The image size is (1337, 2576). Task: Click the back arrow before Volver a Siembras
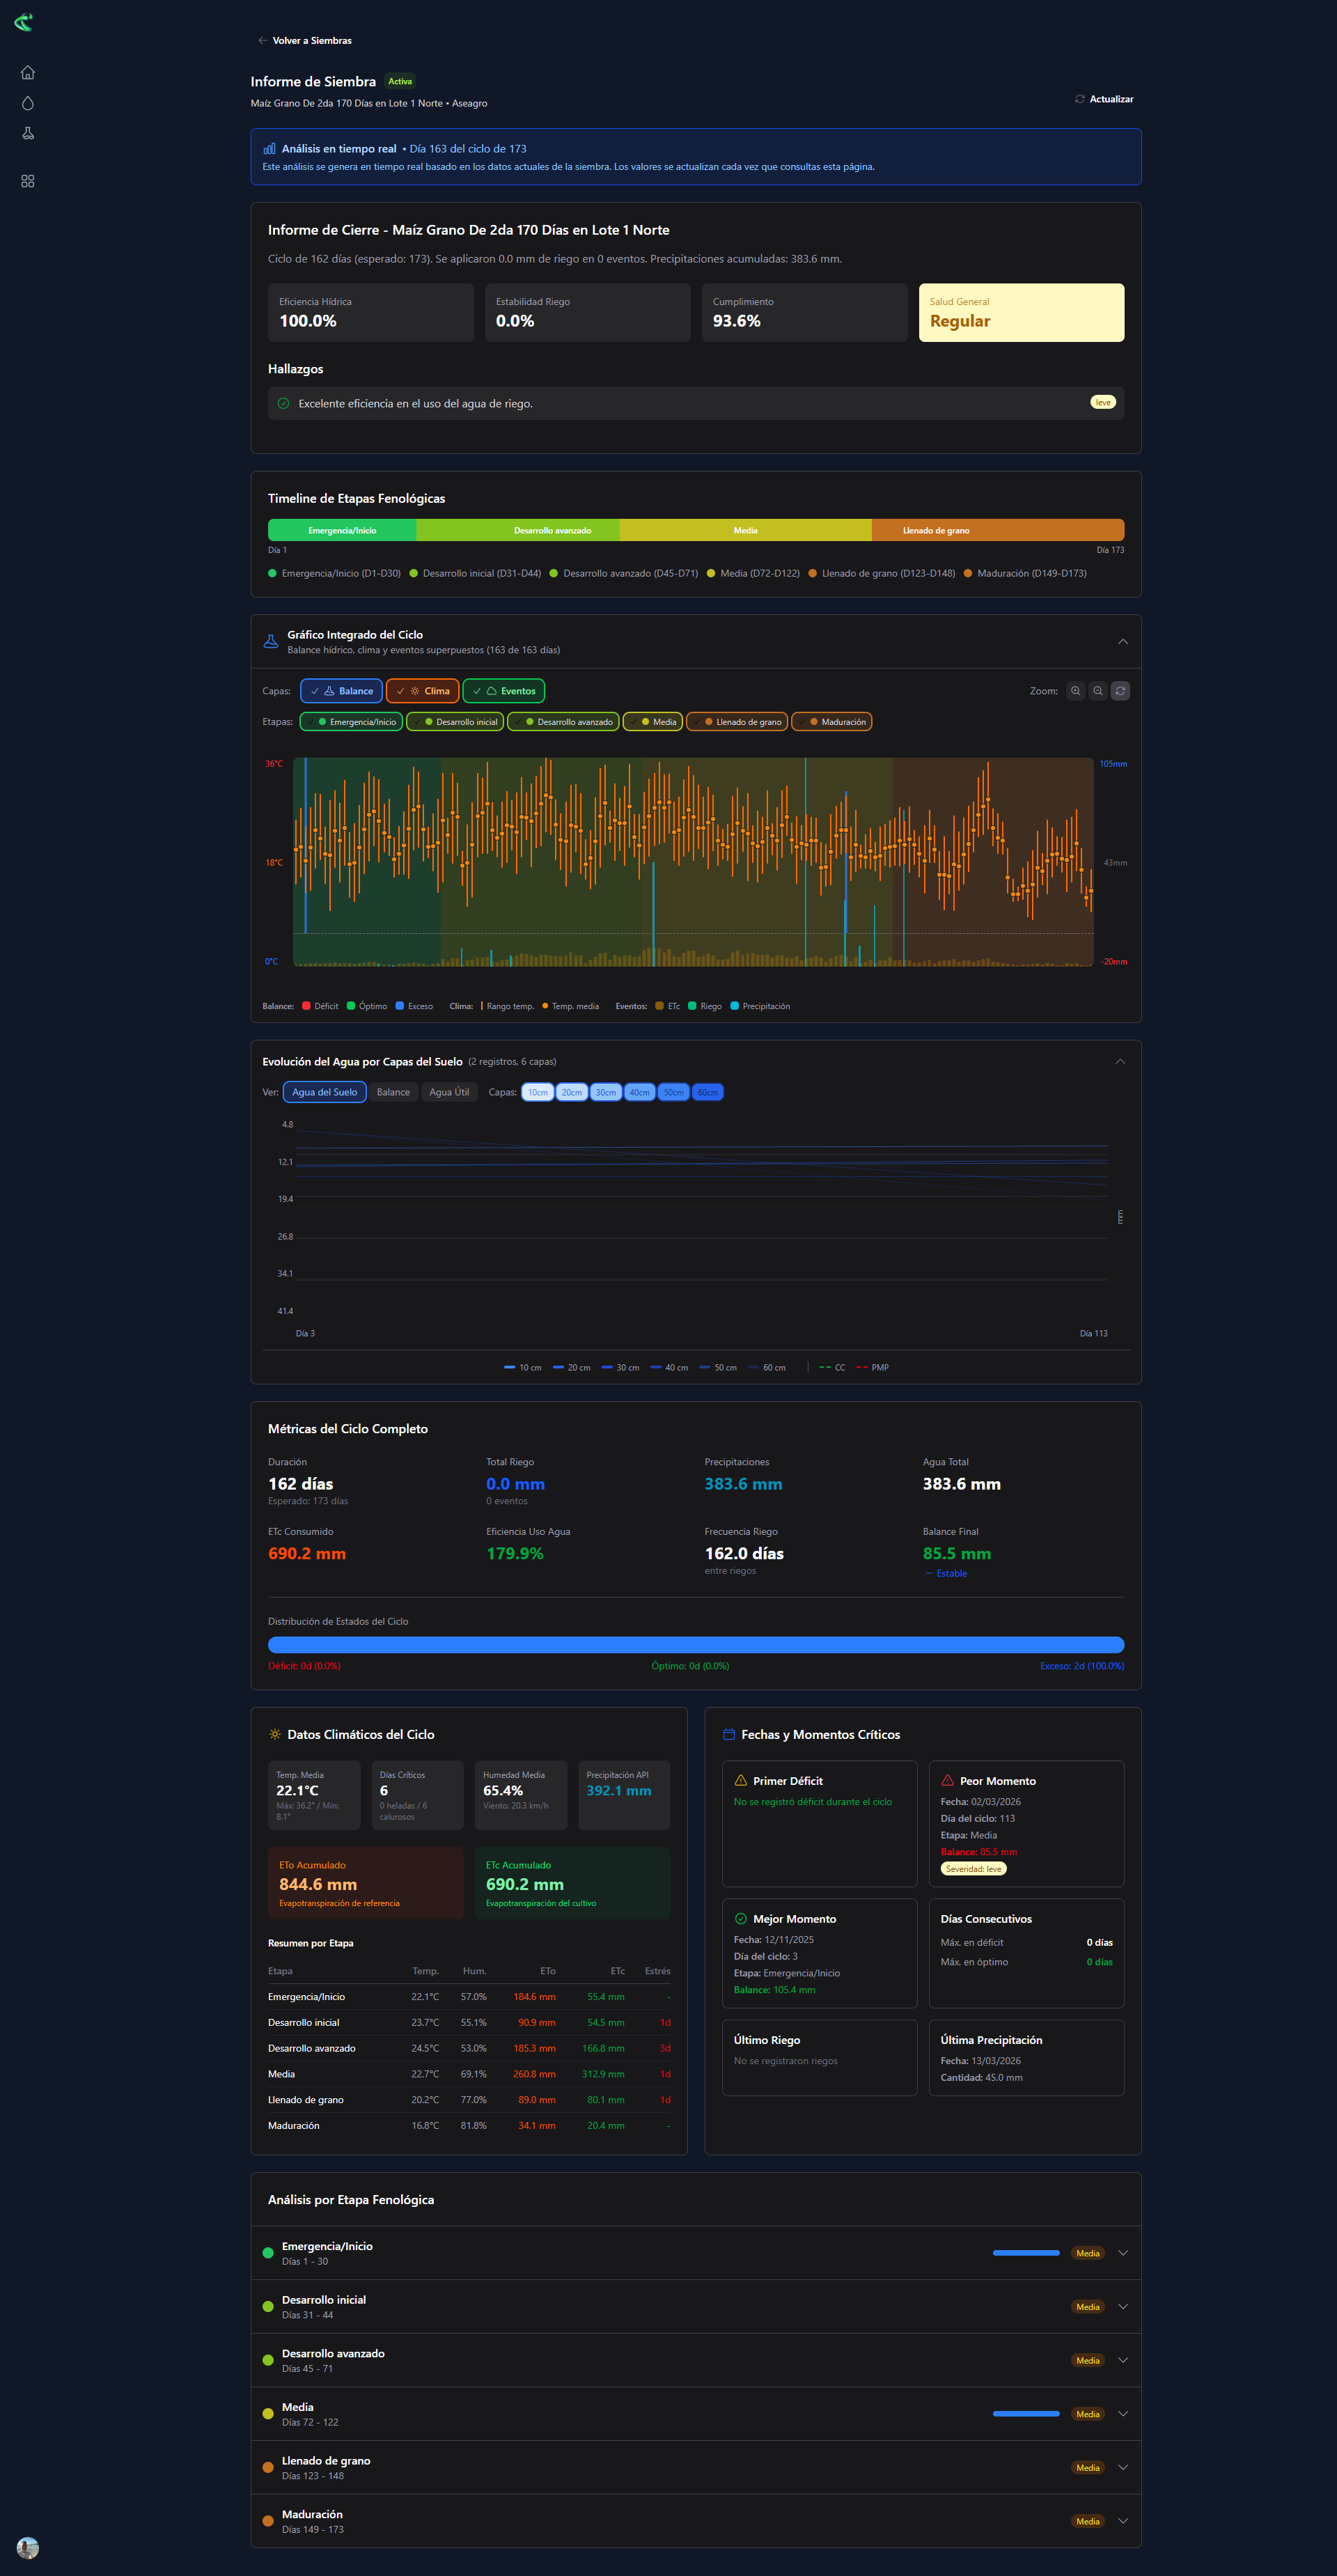click(x=262, y=41)
